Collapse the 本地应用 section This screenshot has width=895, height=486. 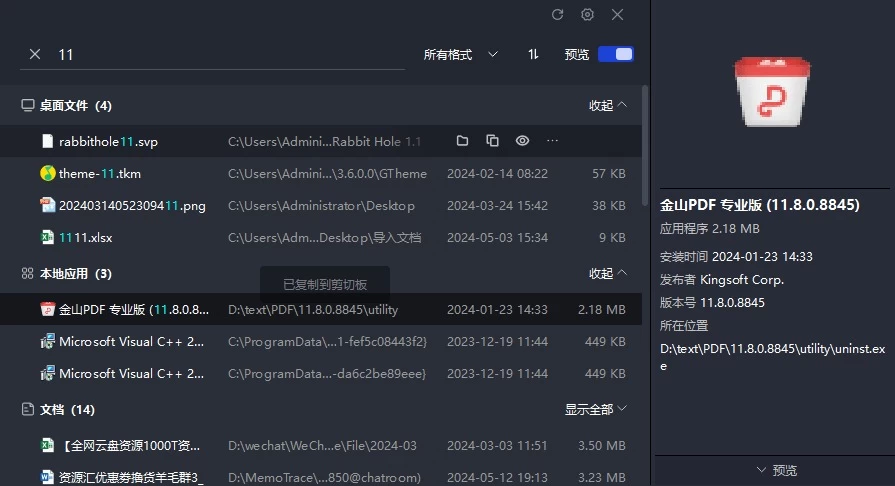(608, 273)
